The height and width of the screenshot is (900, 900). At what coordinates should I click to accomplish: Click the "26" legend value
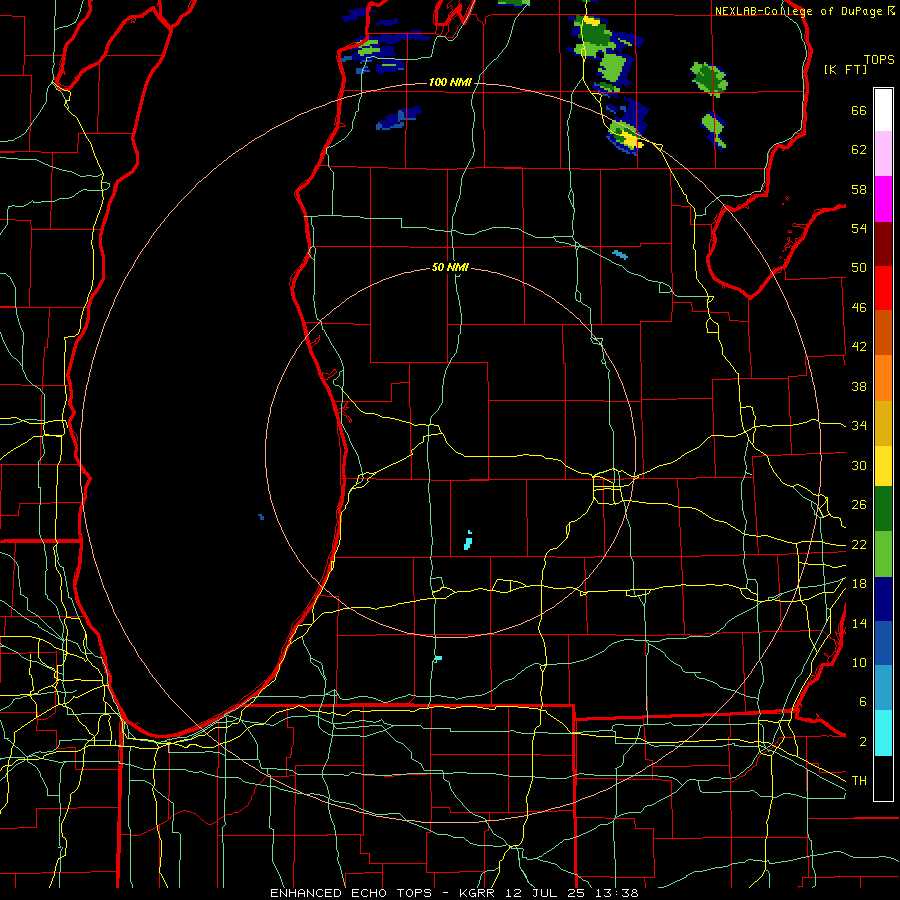tap(859, 505)
